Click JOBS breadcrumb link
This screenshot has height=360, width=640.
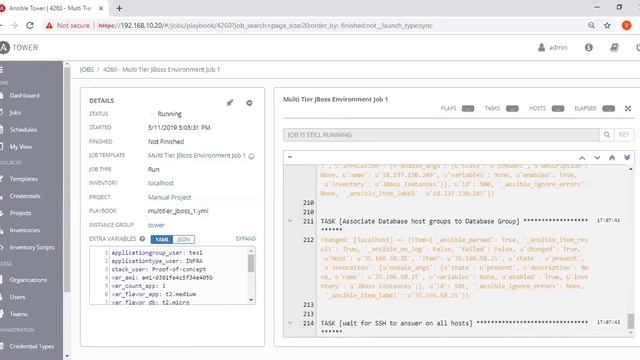(87, 70)
